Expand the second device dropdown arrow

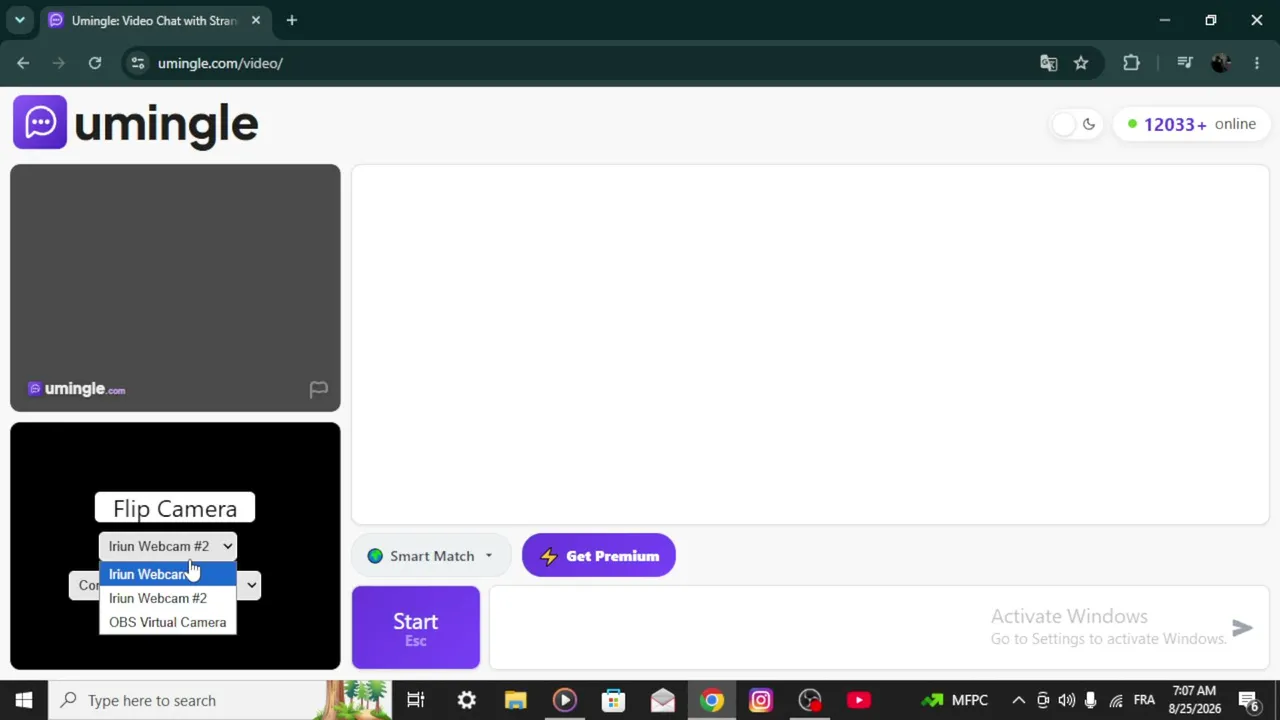(x=251, y=585)
